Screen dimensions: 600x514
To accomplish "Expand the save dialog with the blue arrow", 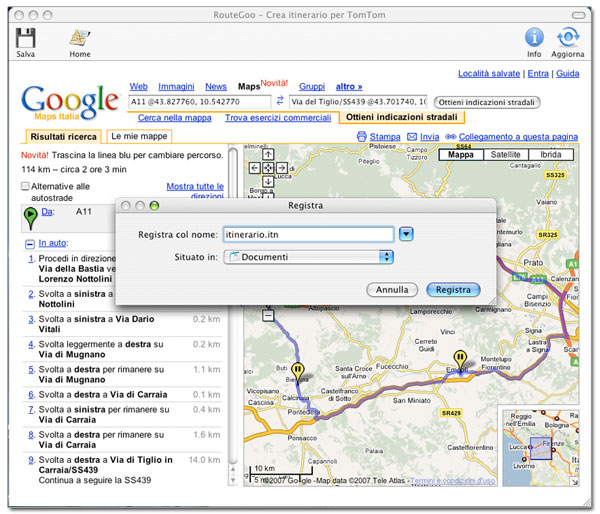I will [x=406, y=234].
